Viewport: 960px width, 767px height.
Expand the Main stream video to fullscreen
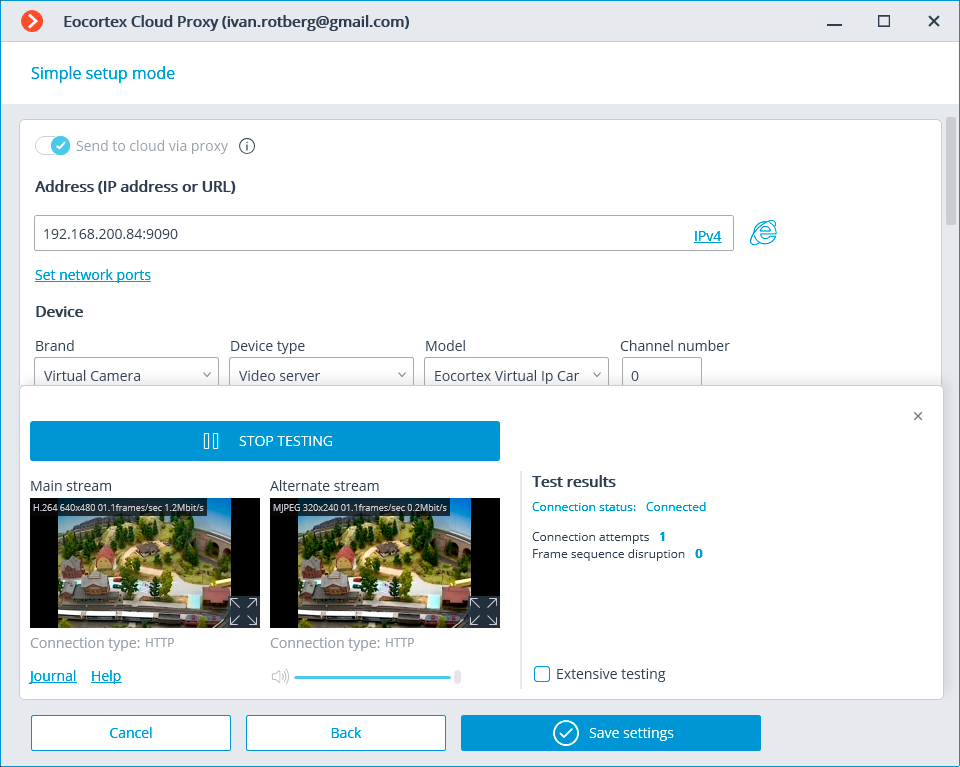click(x=242, y=612)
